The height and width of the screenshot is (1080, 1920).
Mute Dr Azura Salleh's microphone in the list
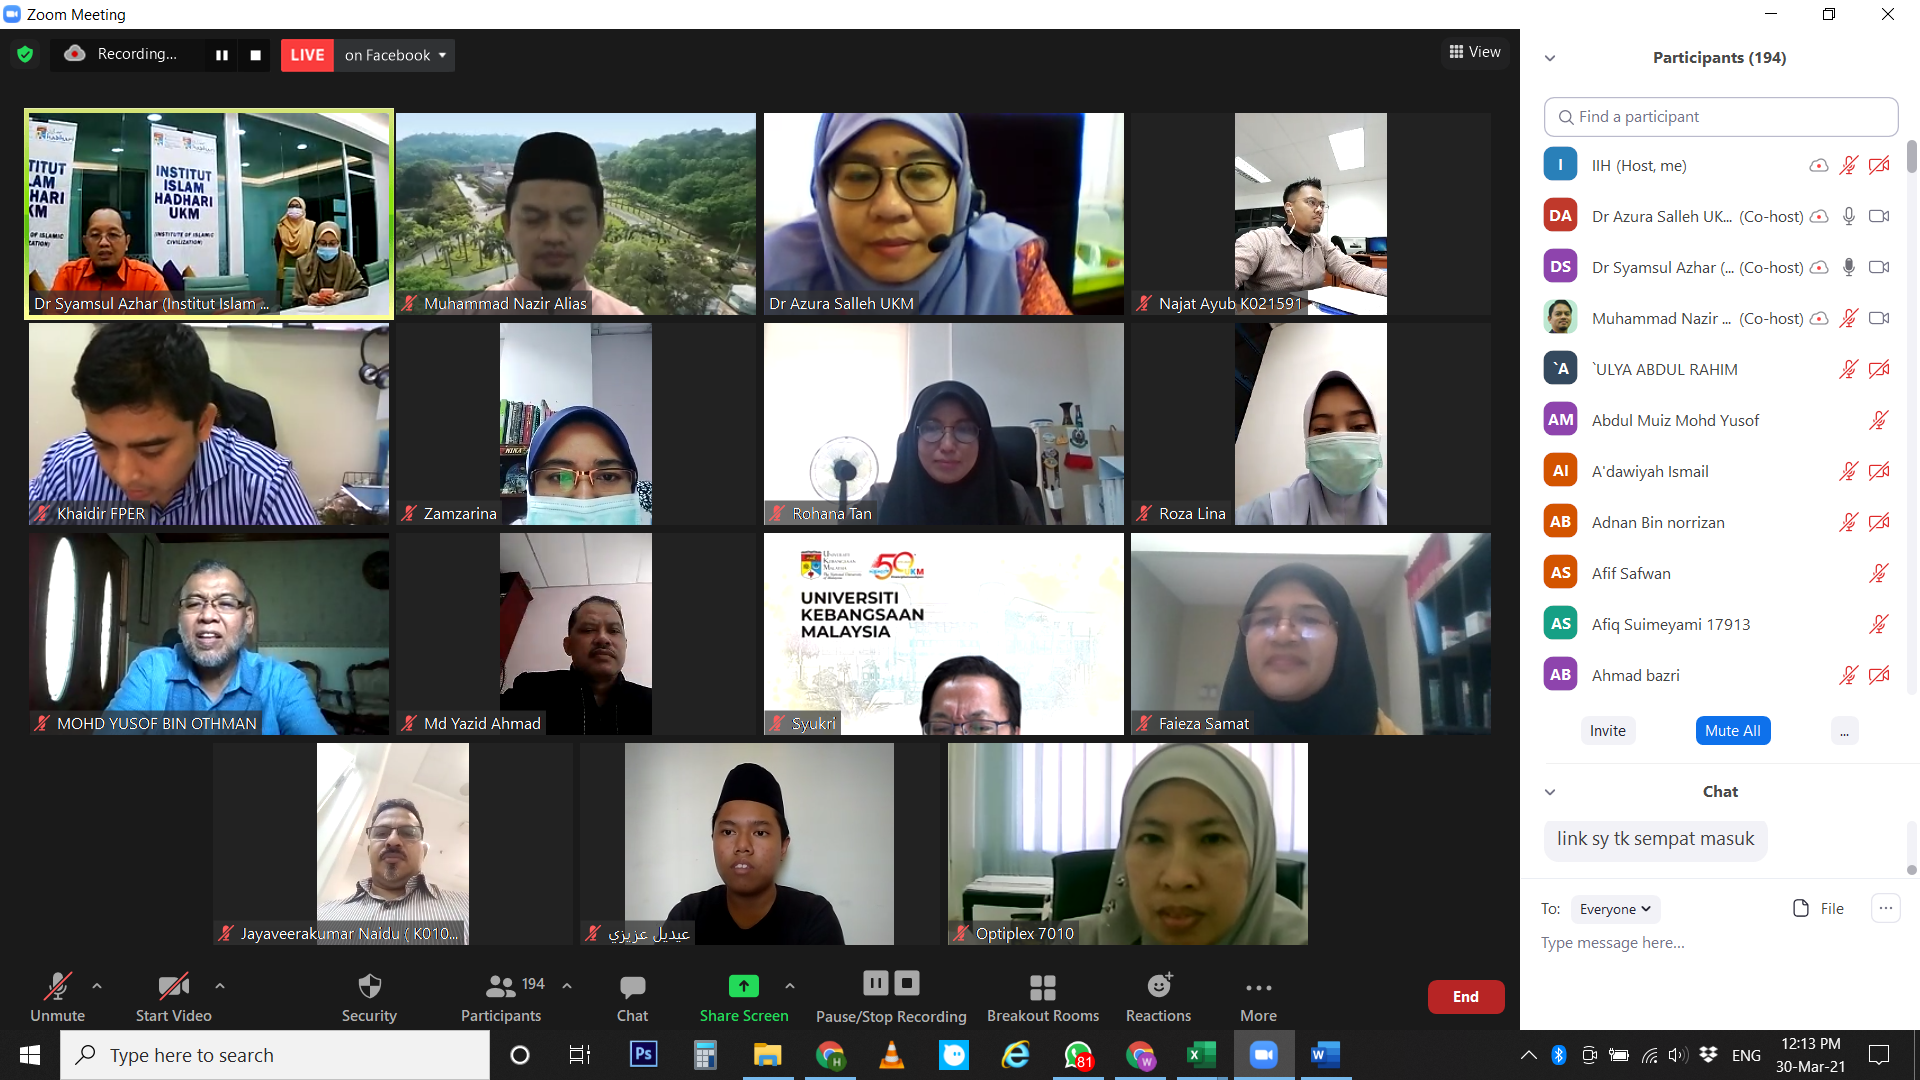click(1849, 216)
